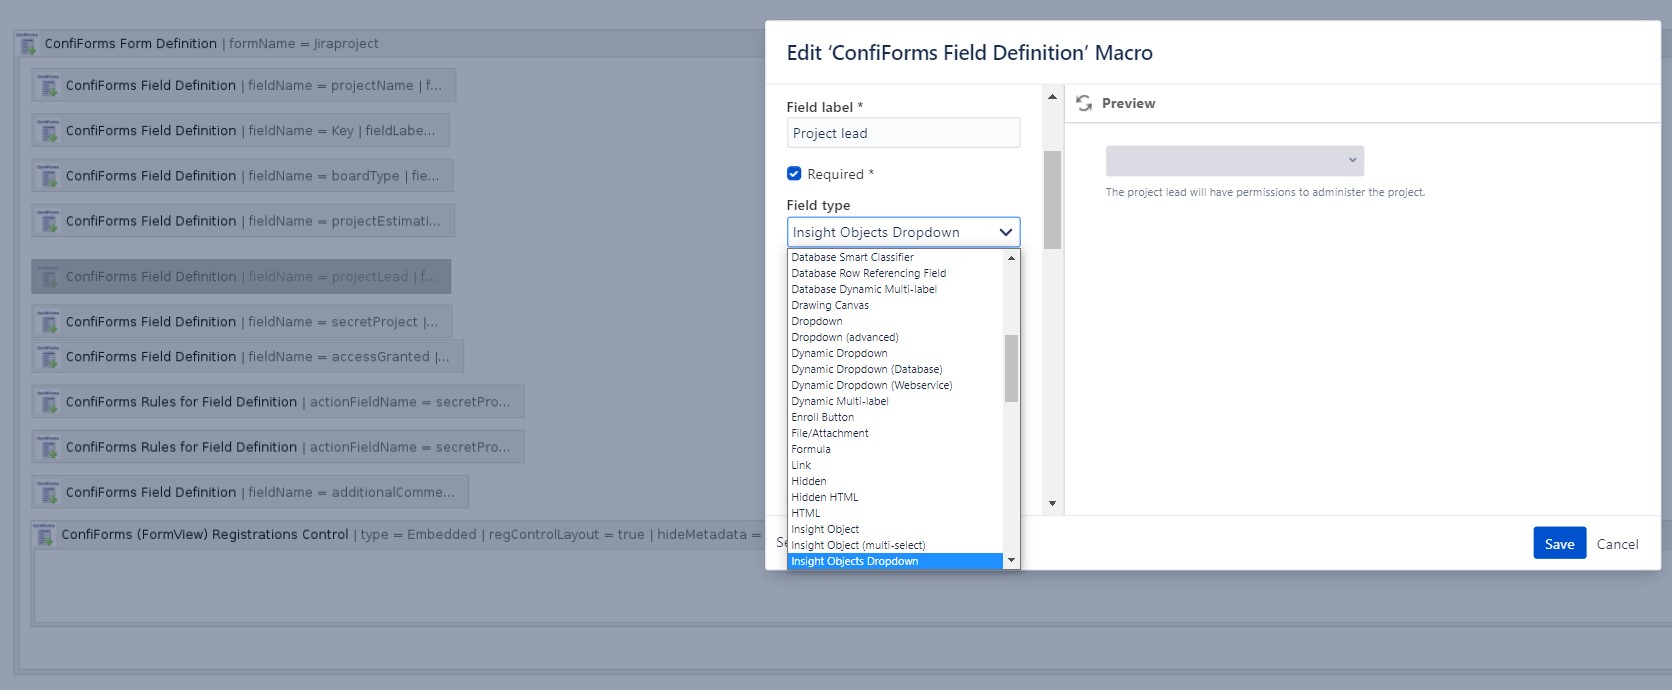Click the Save button
This screenshot has width=1672, height=690.
[x=1559, y=543]
